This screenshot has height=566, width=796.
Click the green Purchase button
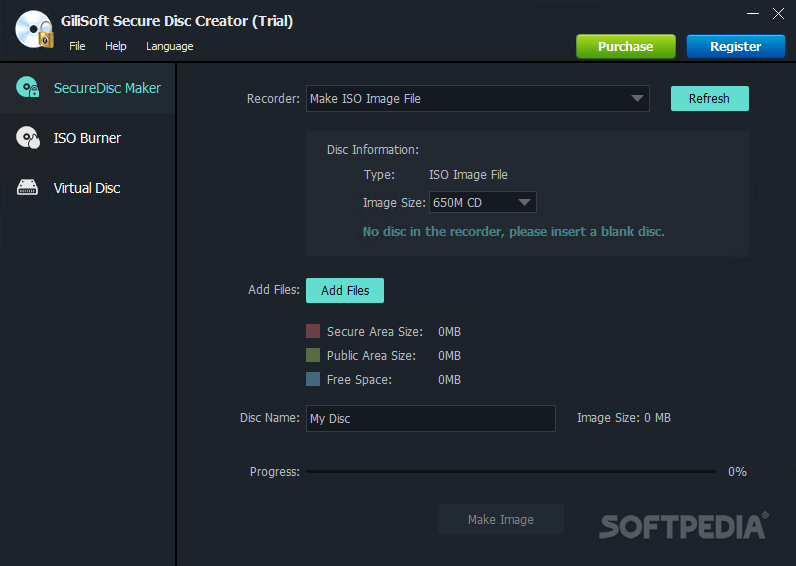625,47
